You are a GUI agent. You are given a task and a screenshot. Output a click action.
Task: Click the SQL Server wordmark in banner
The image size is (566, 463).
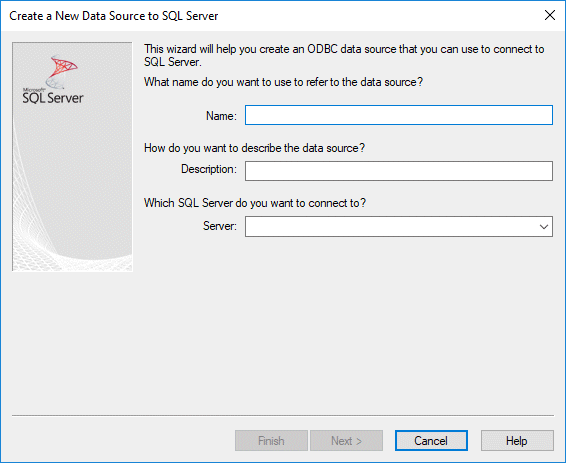tap(53, 98)
